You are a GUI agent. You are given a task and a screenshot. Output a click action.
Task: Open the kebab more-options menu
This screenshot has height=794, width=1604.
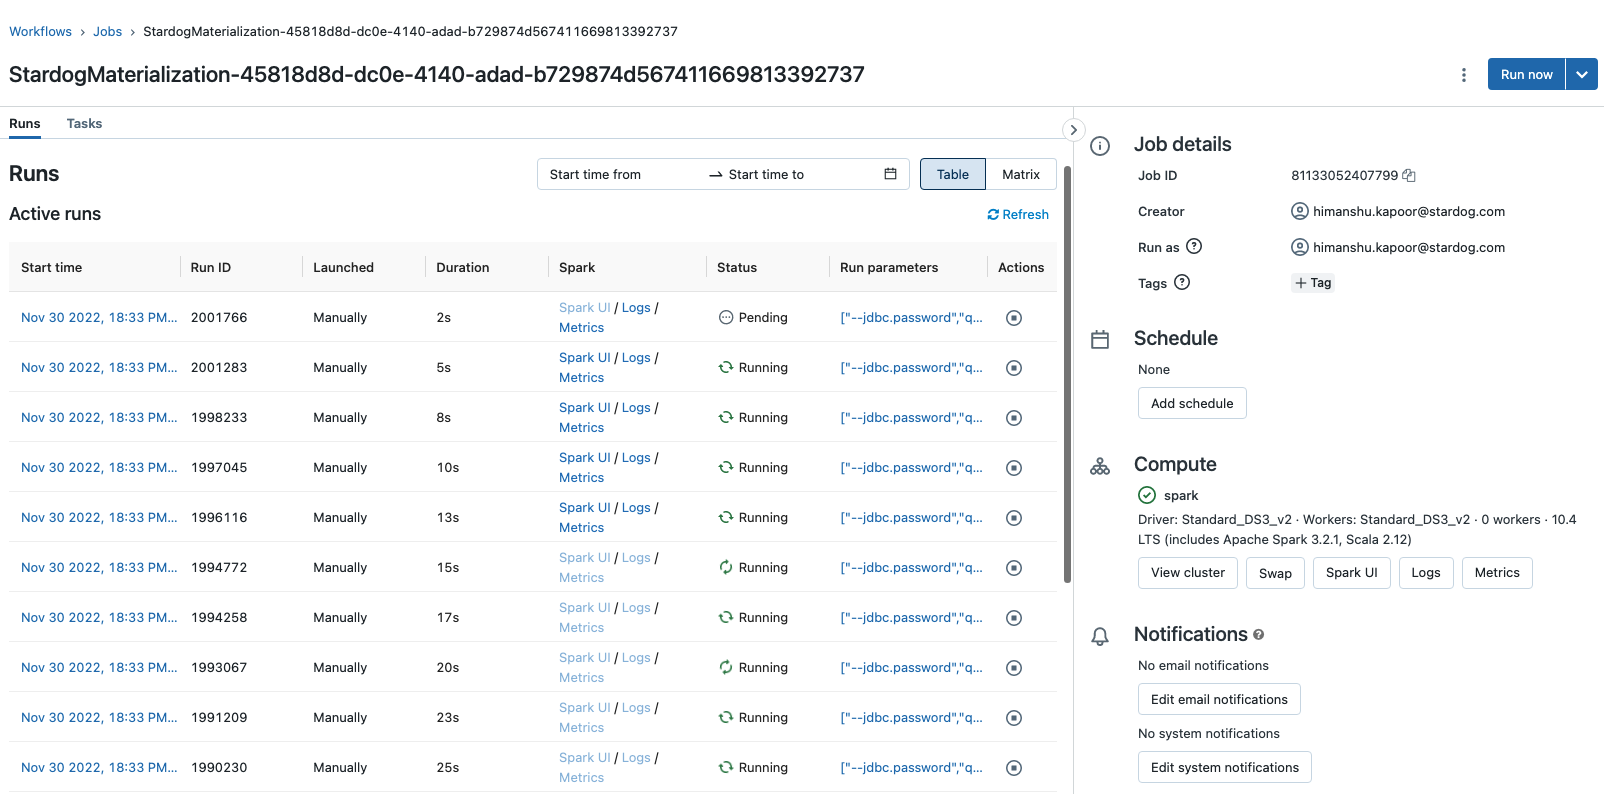(x=1463, y=75)
